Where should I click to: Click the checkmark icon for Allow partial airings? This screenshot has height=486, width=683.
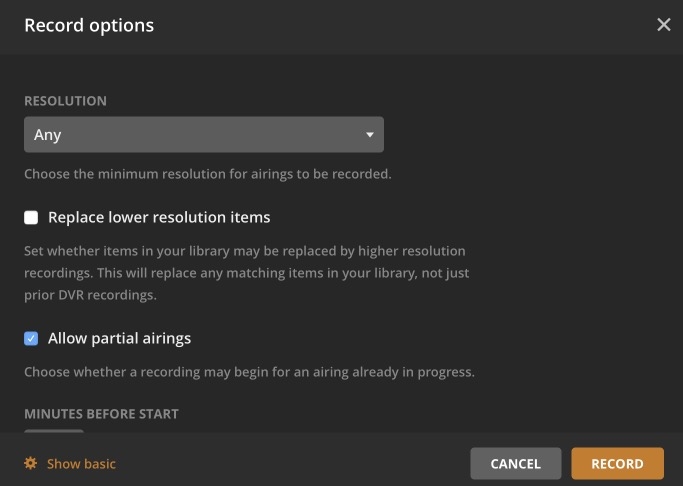click(31, 339)
